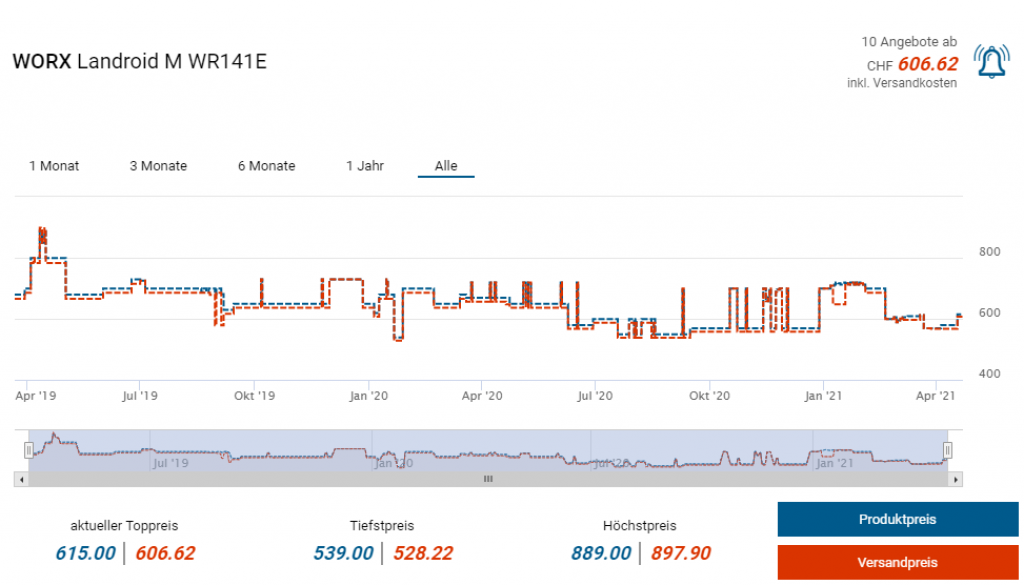Click the price alert bell icon
1024x585 pixels.
tap(991, 62)
